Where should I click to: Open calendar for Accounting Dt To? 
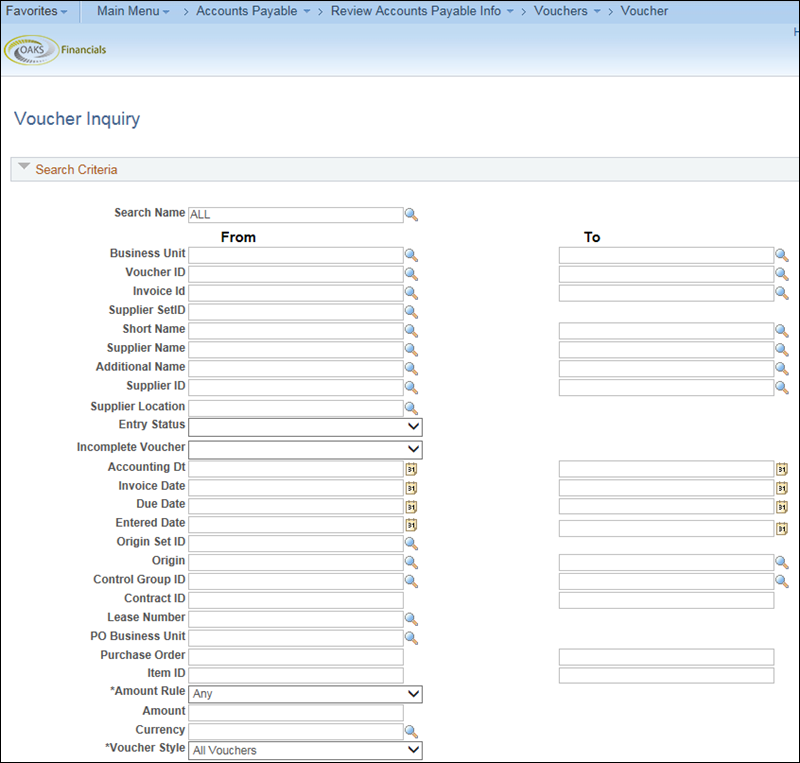[x=782, y=469]
